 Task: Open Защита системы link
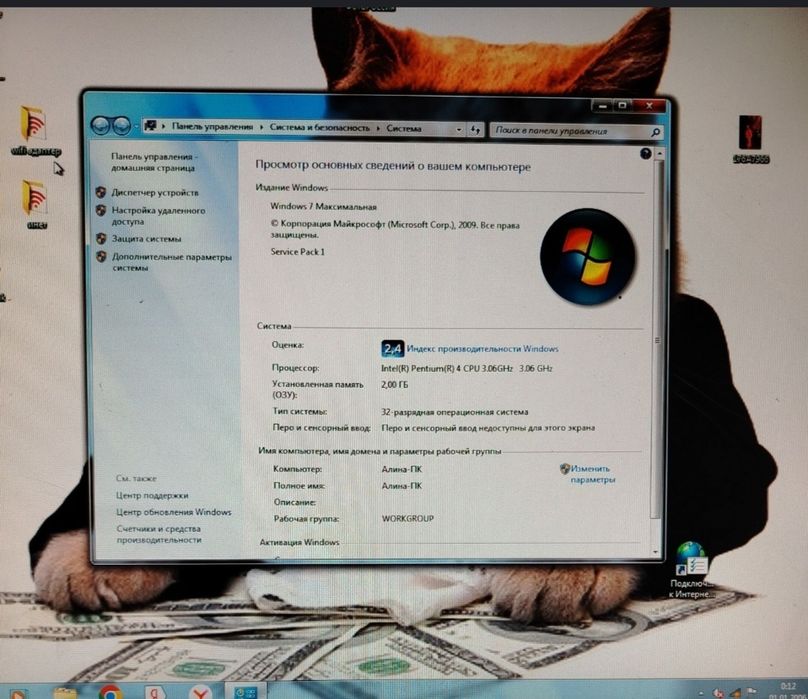pyautogui.click(x=146, y=239)
